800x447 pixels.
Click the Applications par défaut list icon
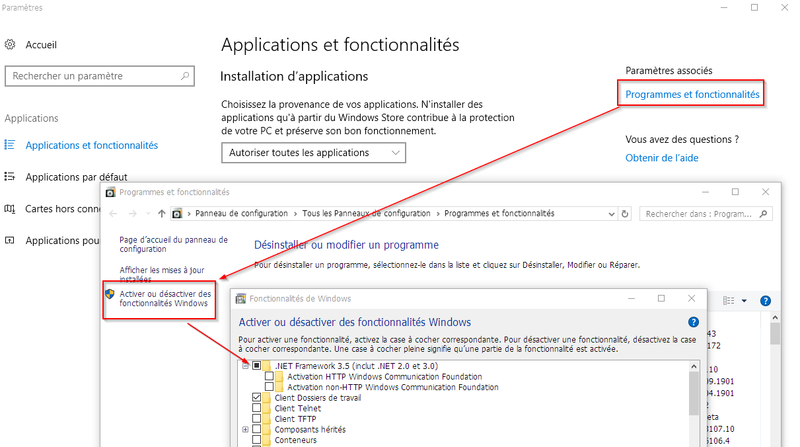pyautogui.click(x=10, y=177)
